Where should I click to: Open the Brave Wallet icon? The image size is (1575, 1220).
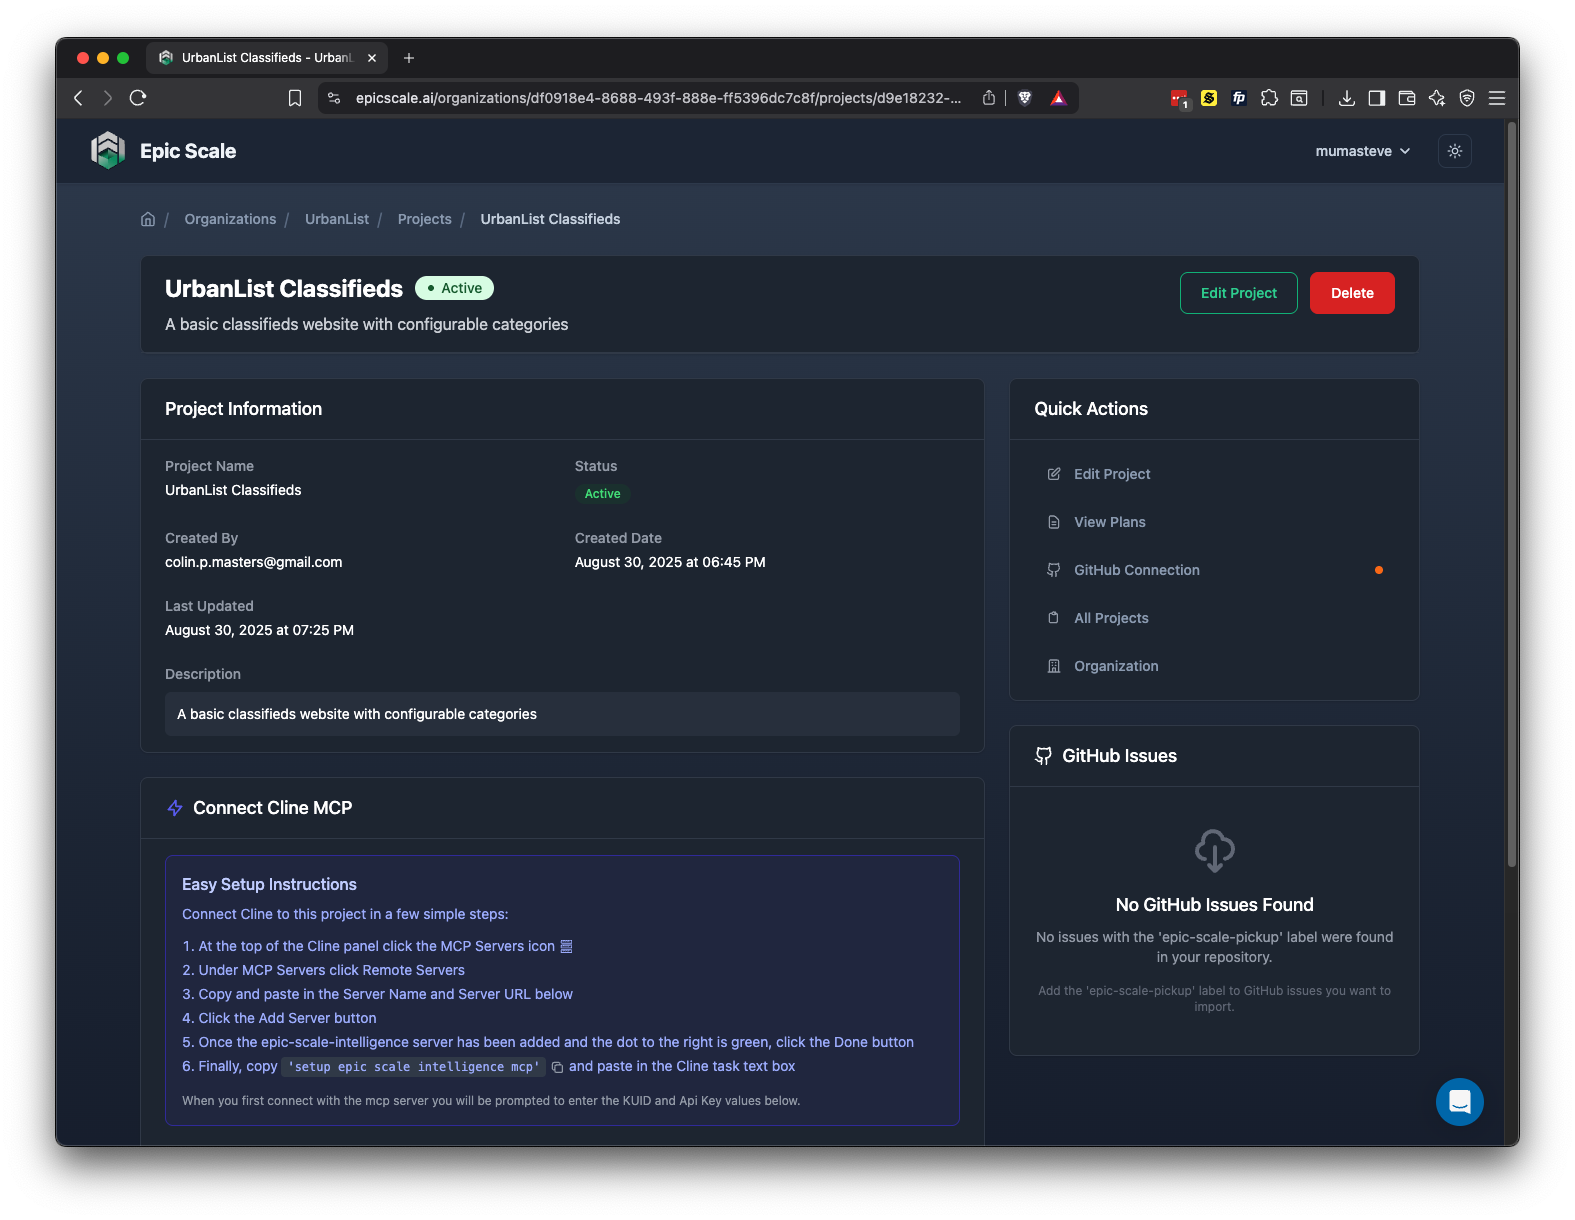point(1407,98)
